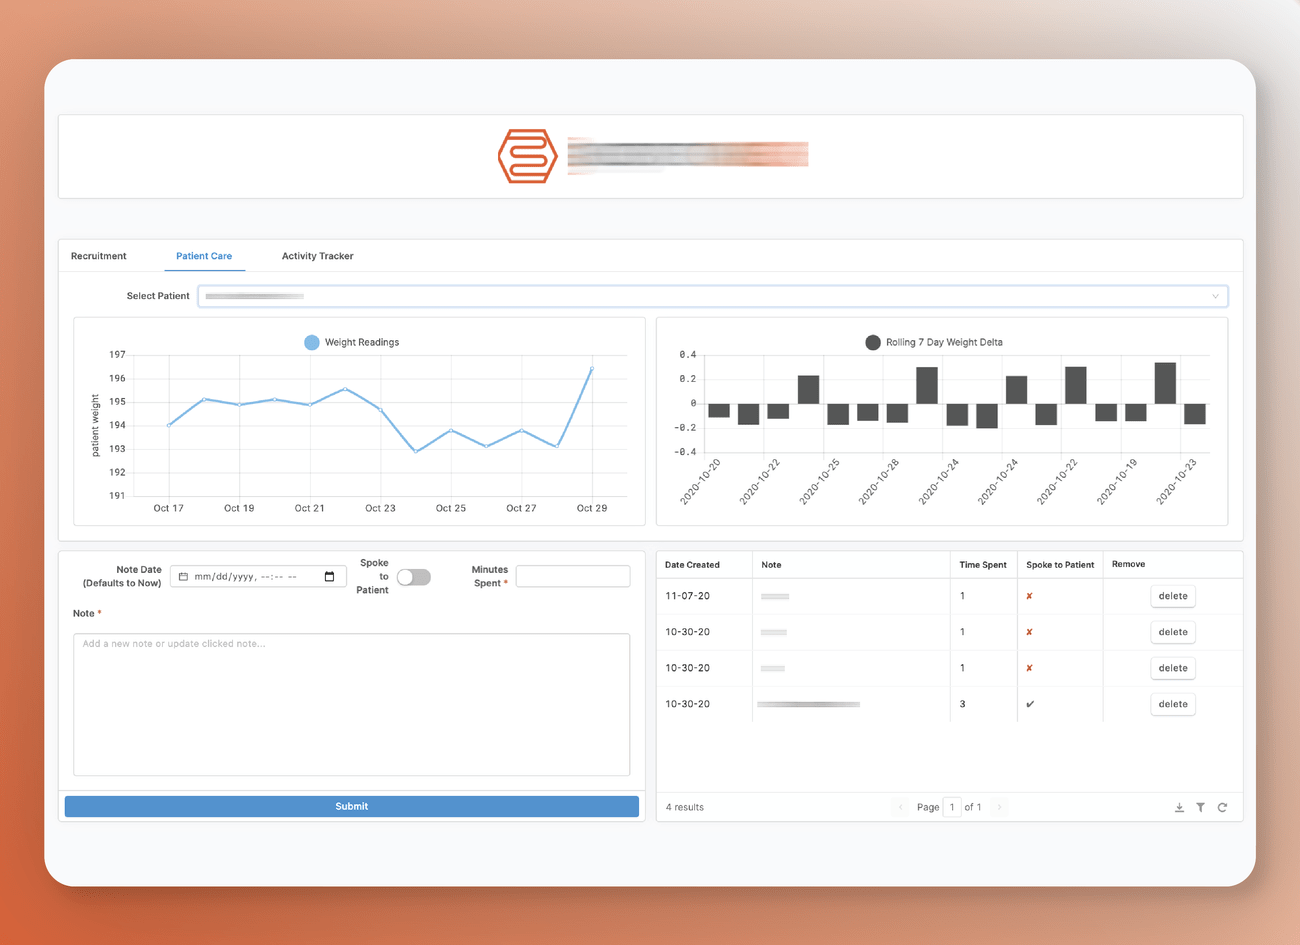Toggle the Weight Readings legend series
The width and height of the screenshot is (1300, 945).
[312, 342]
